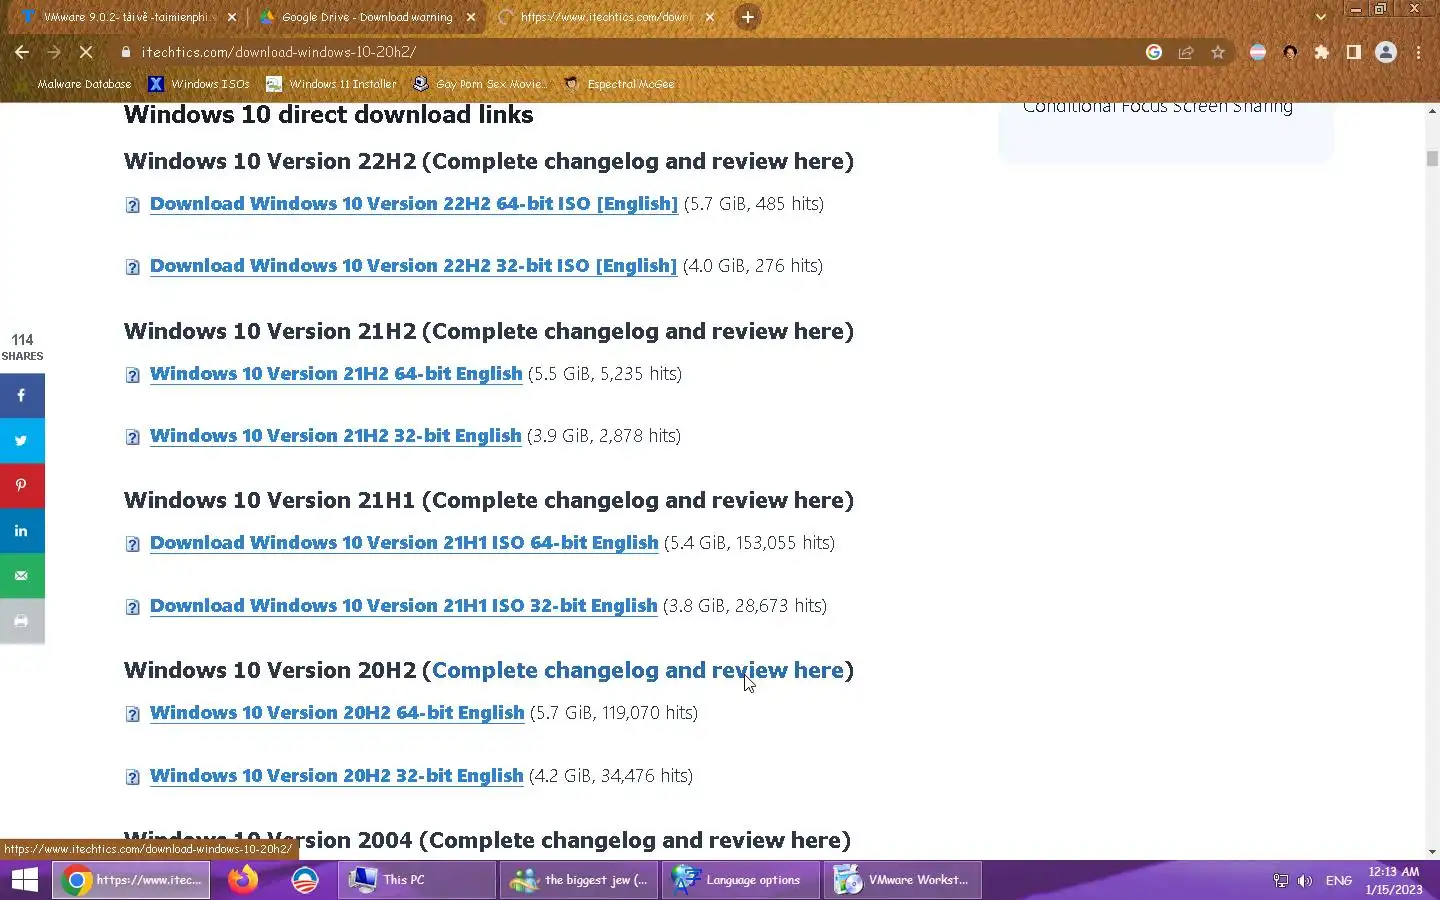Image resolution: width=1440 pixels, height=900 pixels.
Task: Close the VMware 9.0.2 tab
Action: click(x=232, y=17)
